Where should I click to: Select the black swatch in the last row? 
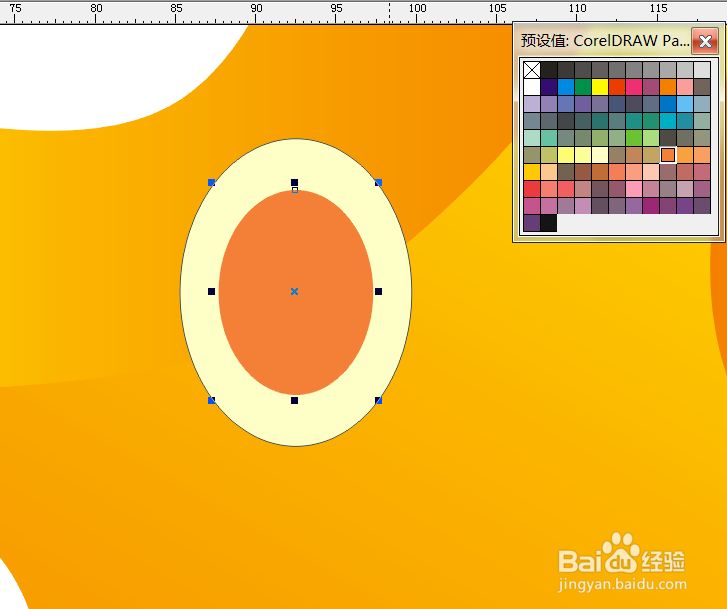tap(549, 223)
